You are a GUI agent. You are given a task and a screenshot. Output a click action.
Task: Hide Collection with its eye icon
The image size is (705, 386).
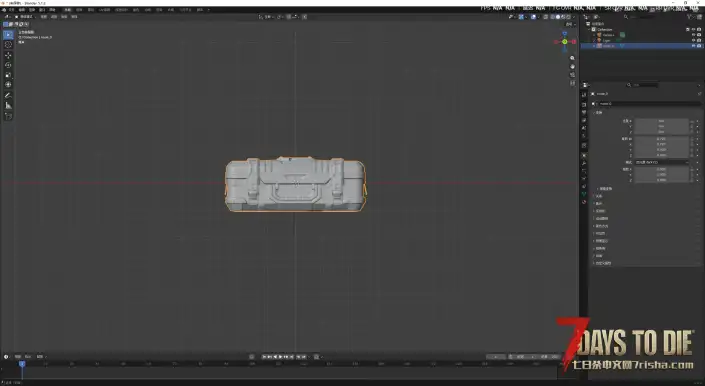[x=693, y=29]
